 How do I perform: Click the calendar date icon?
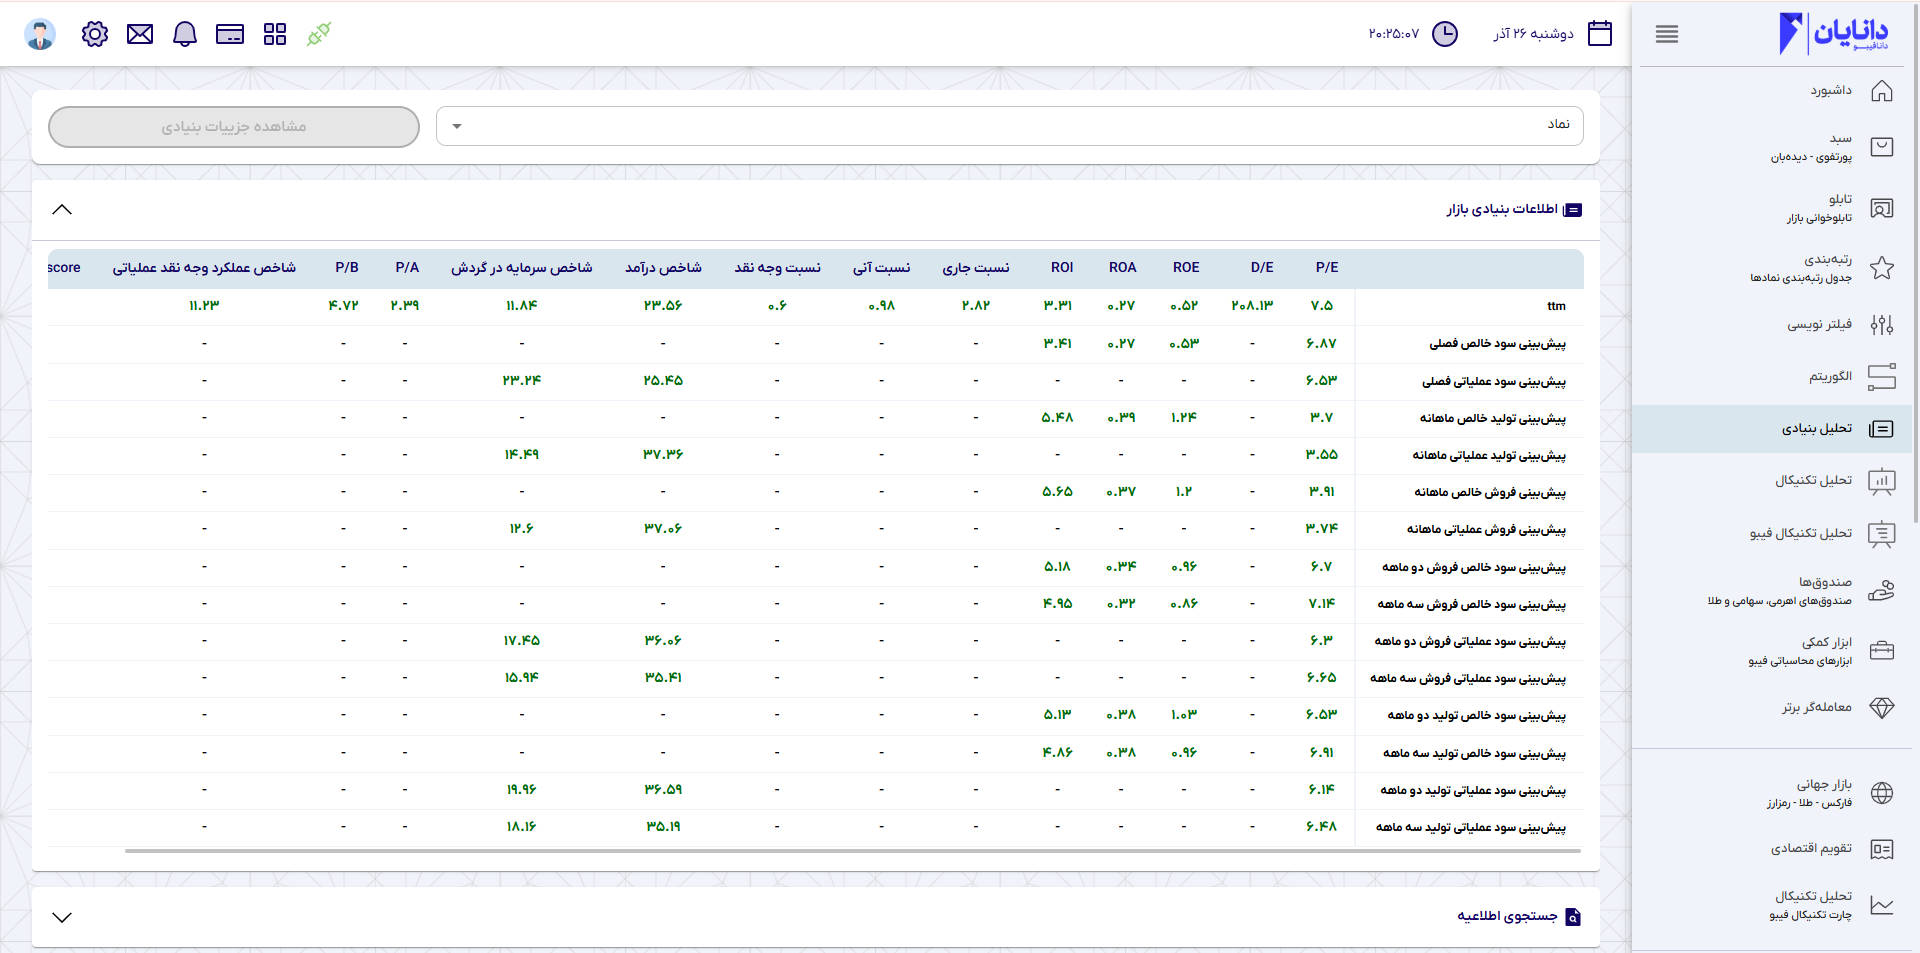[1599, 34]
